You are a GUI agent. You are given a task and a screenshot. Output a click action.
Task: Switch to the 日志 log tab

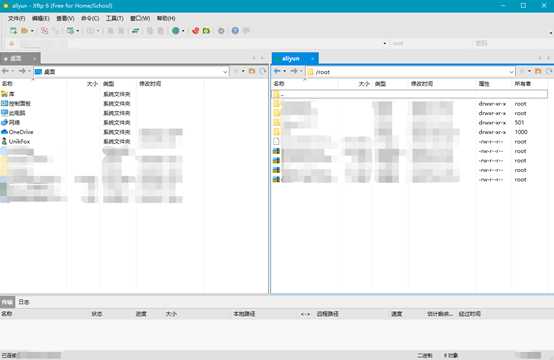(24, 302)
